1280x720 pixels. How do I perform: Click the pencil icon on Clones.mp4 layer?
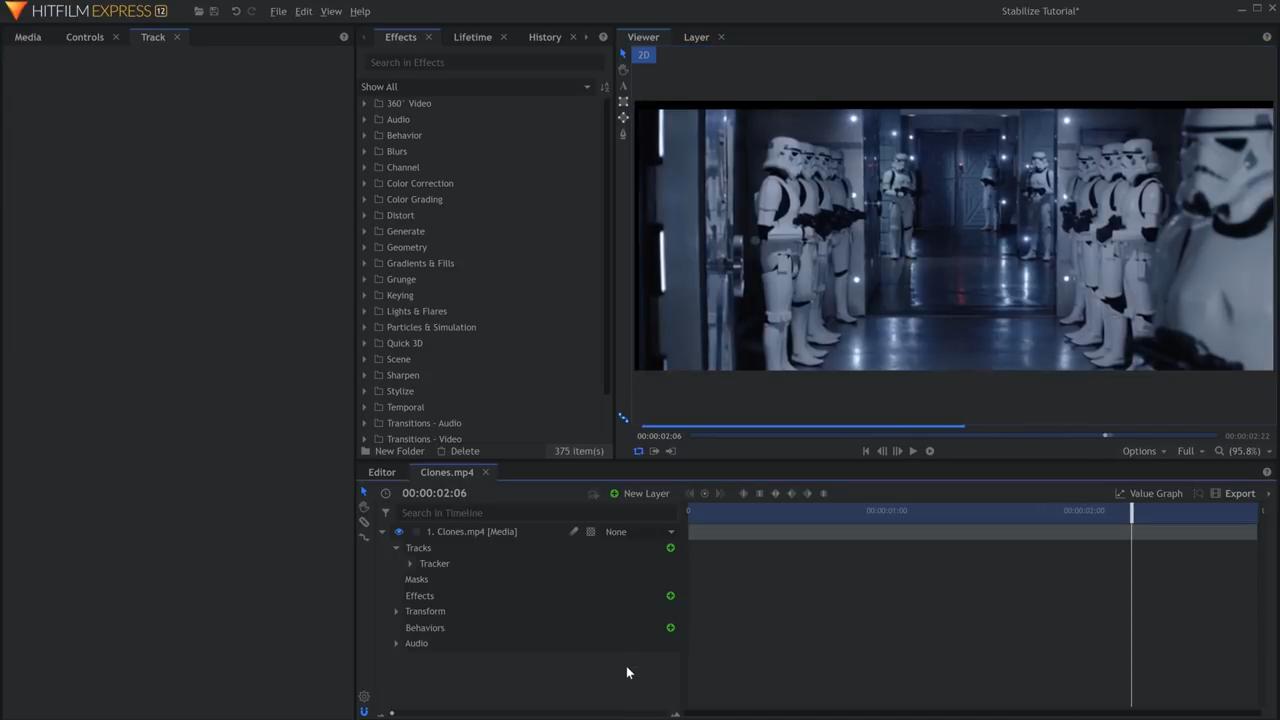point(574,532)
